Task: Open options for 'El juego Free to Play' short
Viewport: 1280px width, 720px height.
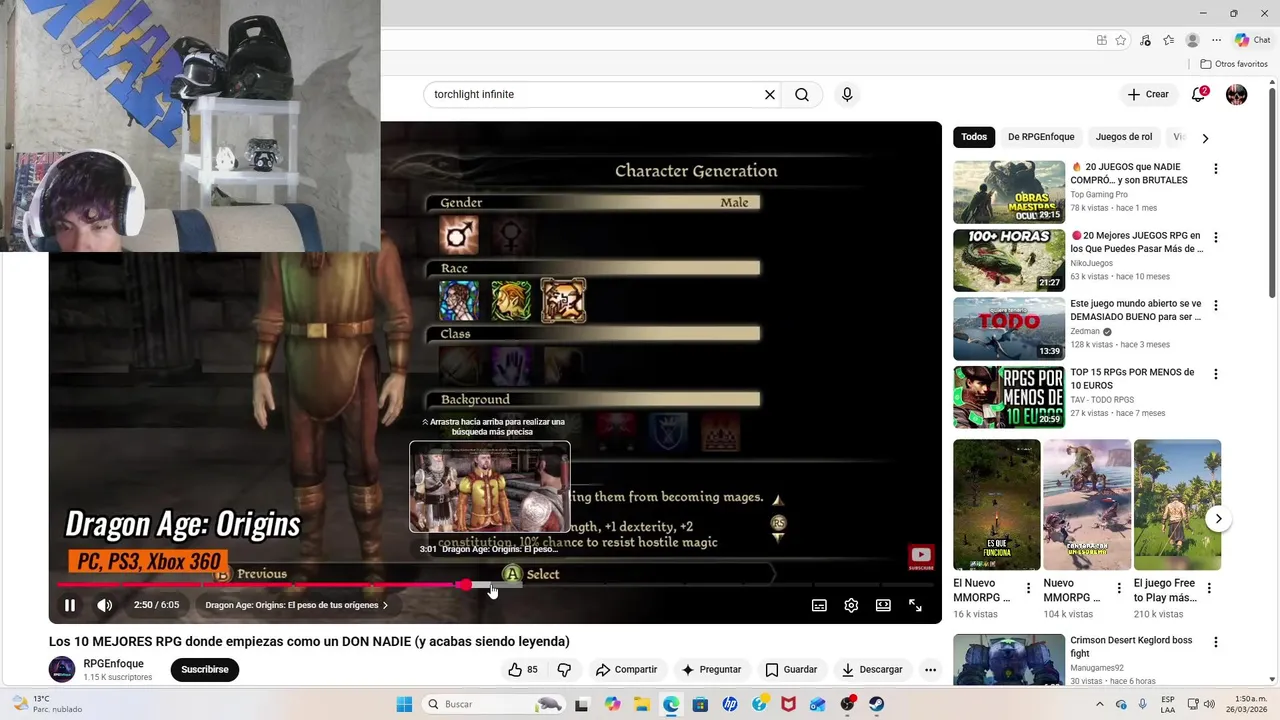Action: point(1209,588)
